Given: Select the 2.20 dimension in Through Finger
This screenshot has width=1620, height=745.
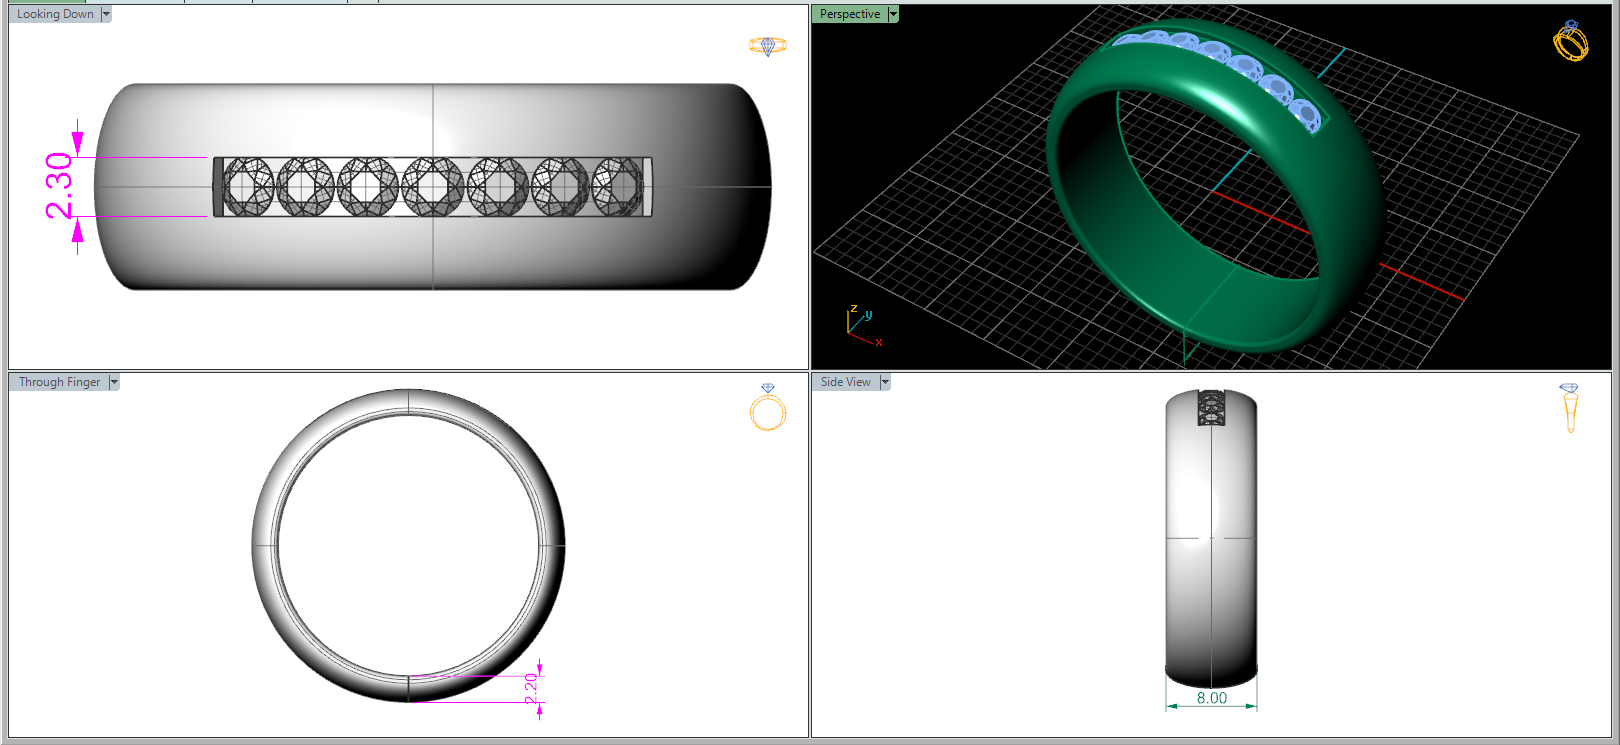Looking at the screenshot, I should pos(531,688).
